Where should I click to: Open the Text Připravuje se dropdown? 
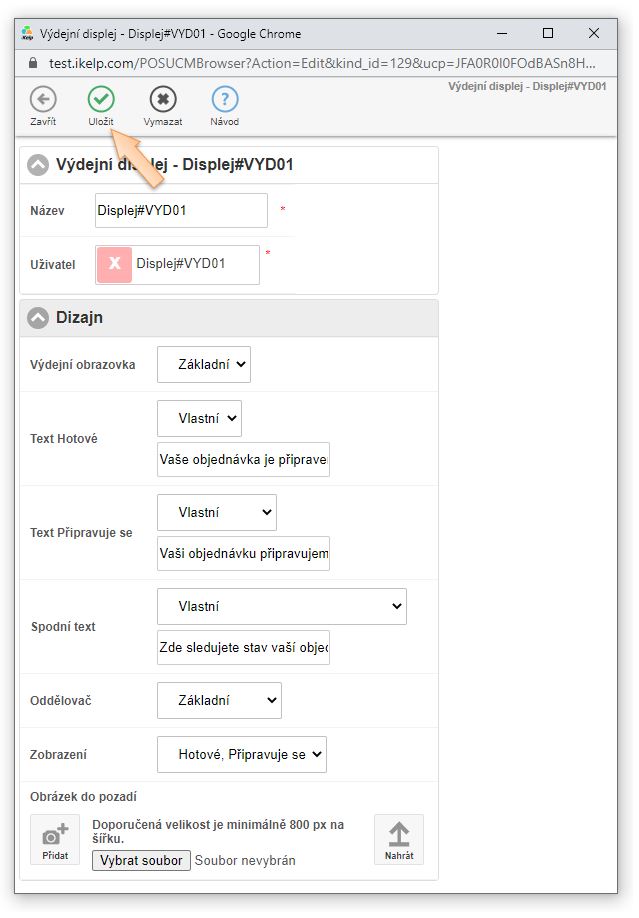pyautogui.click(x=217, y=512)
